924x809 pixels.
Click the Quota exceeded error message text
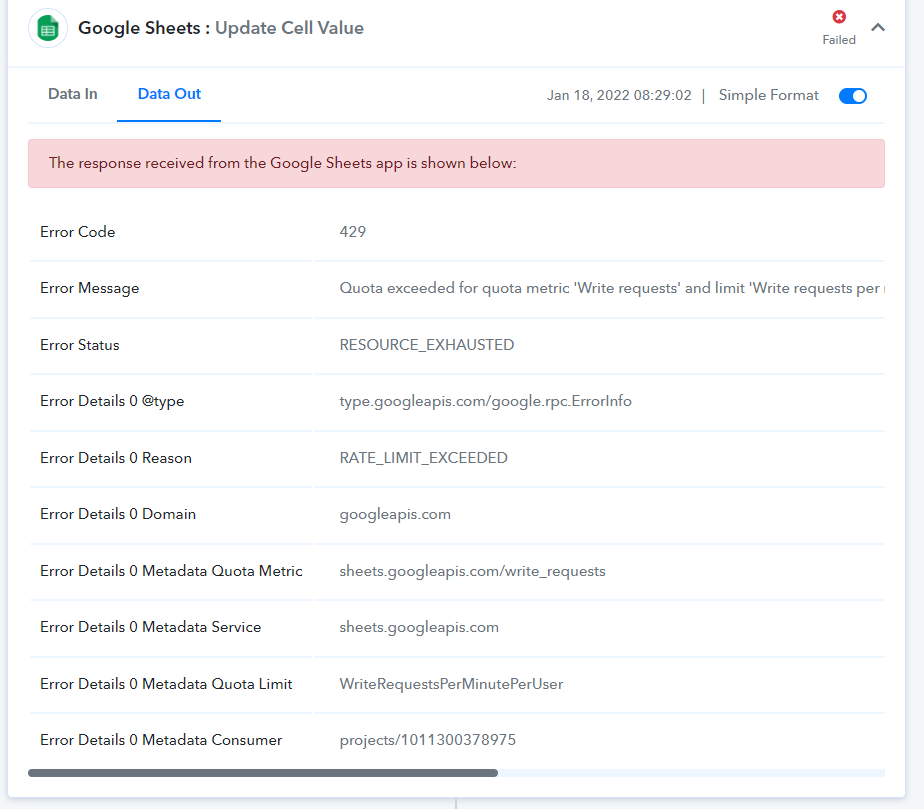612,288
